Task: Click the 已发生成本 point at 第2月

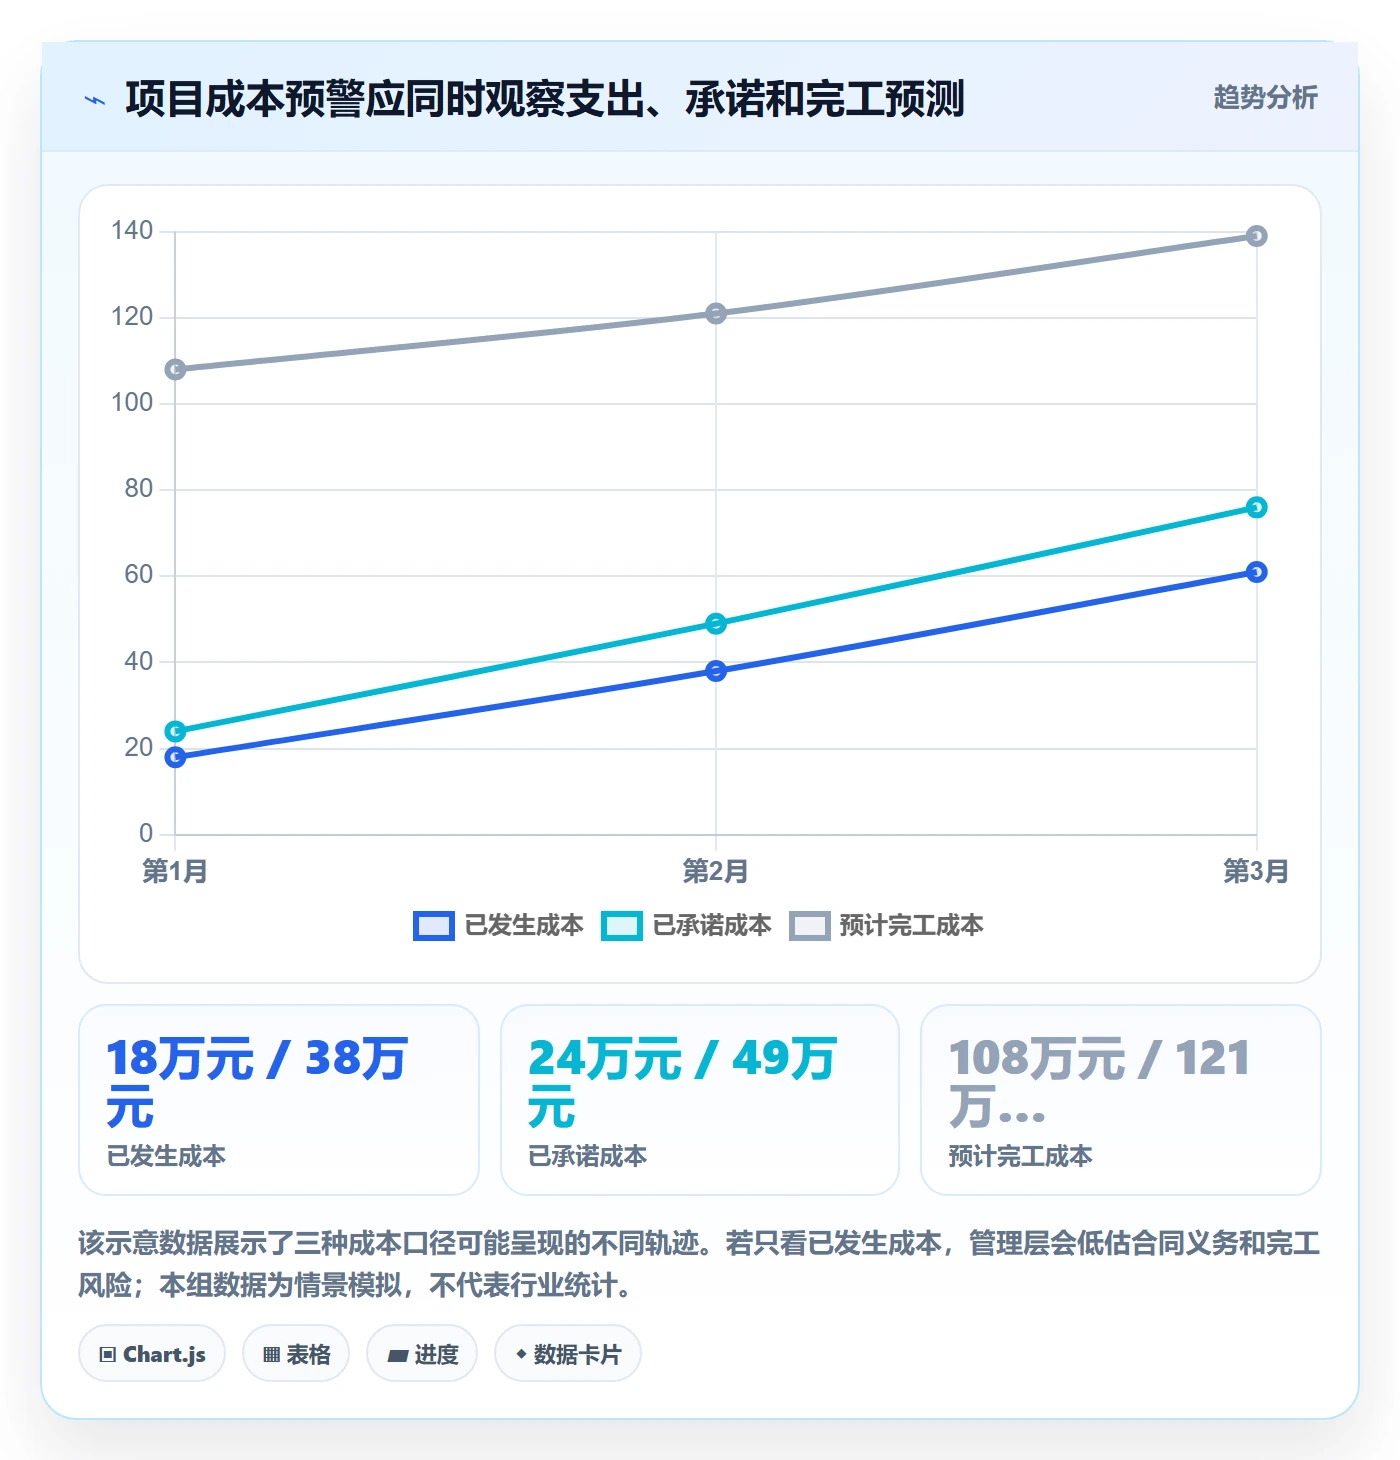Action: (x=716, y=671)
